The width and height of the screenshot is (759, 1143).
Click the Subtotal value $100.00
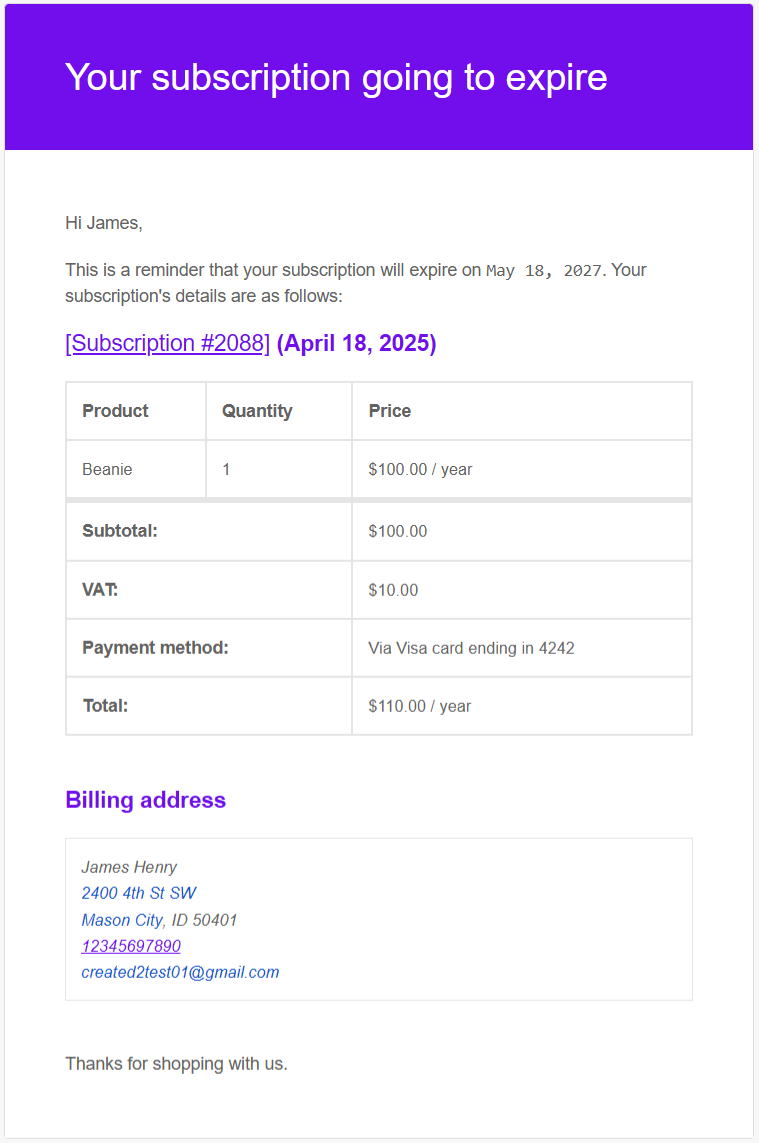398,531
